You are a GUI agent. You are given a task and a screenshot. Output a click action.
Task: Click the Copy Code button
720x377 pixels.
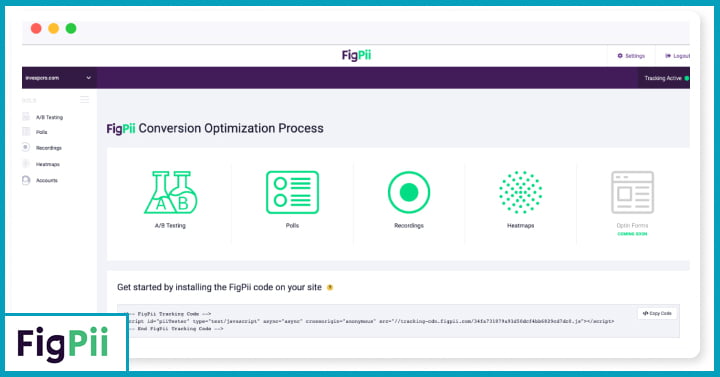657,313
